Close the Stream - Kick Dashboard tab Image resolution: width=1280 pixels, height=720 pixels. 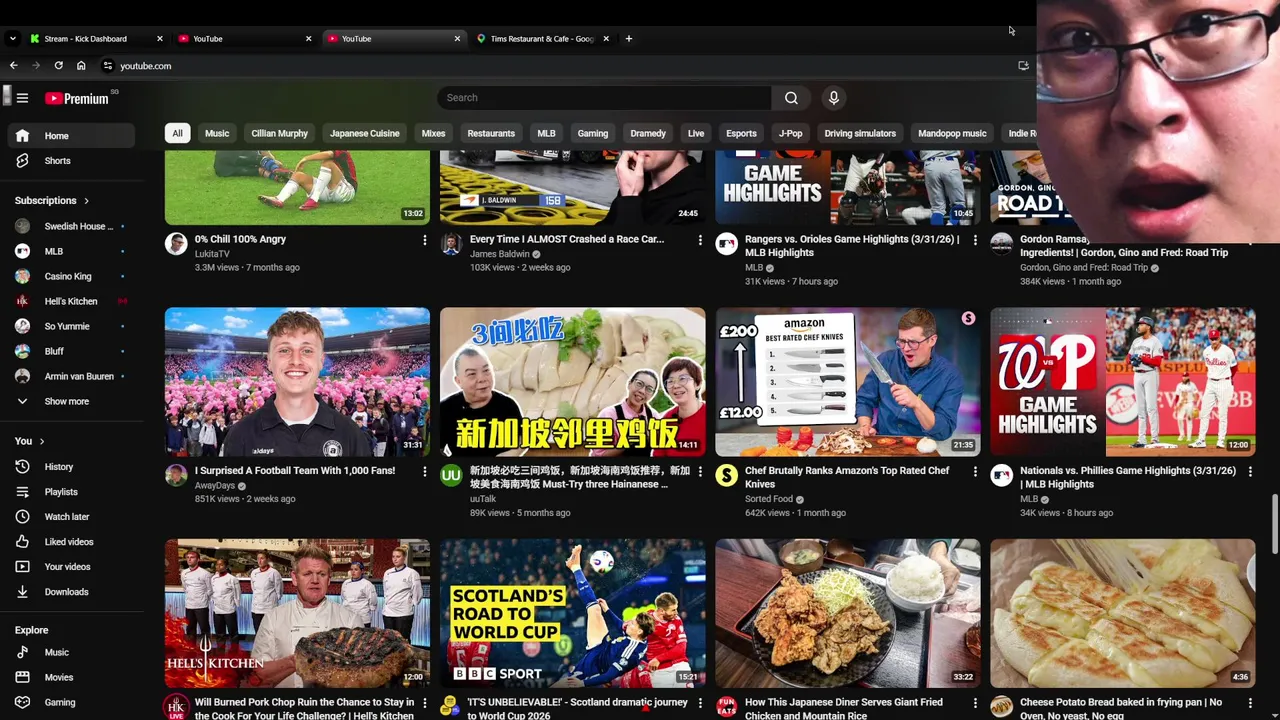click(159, 39)
